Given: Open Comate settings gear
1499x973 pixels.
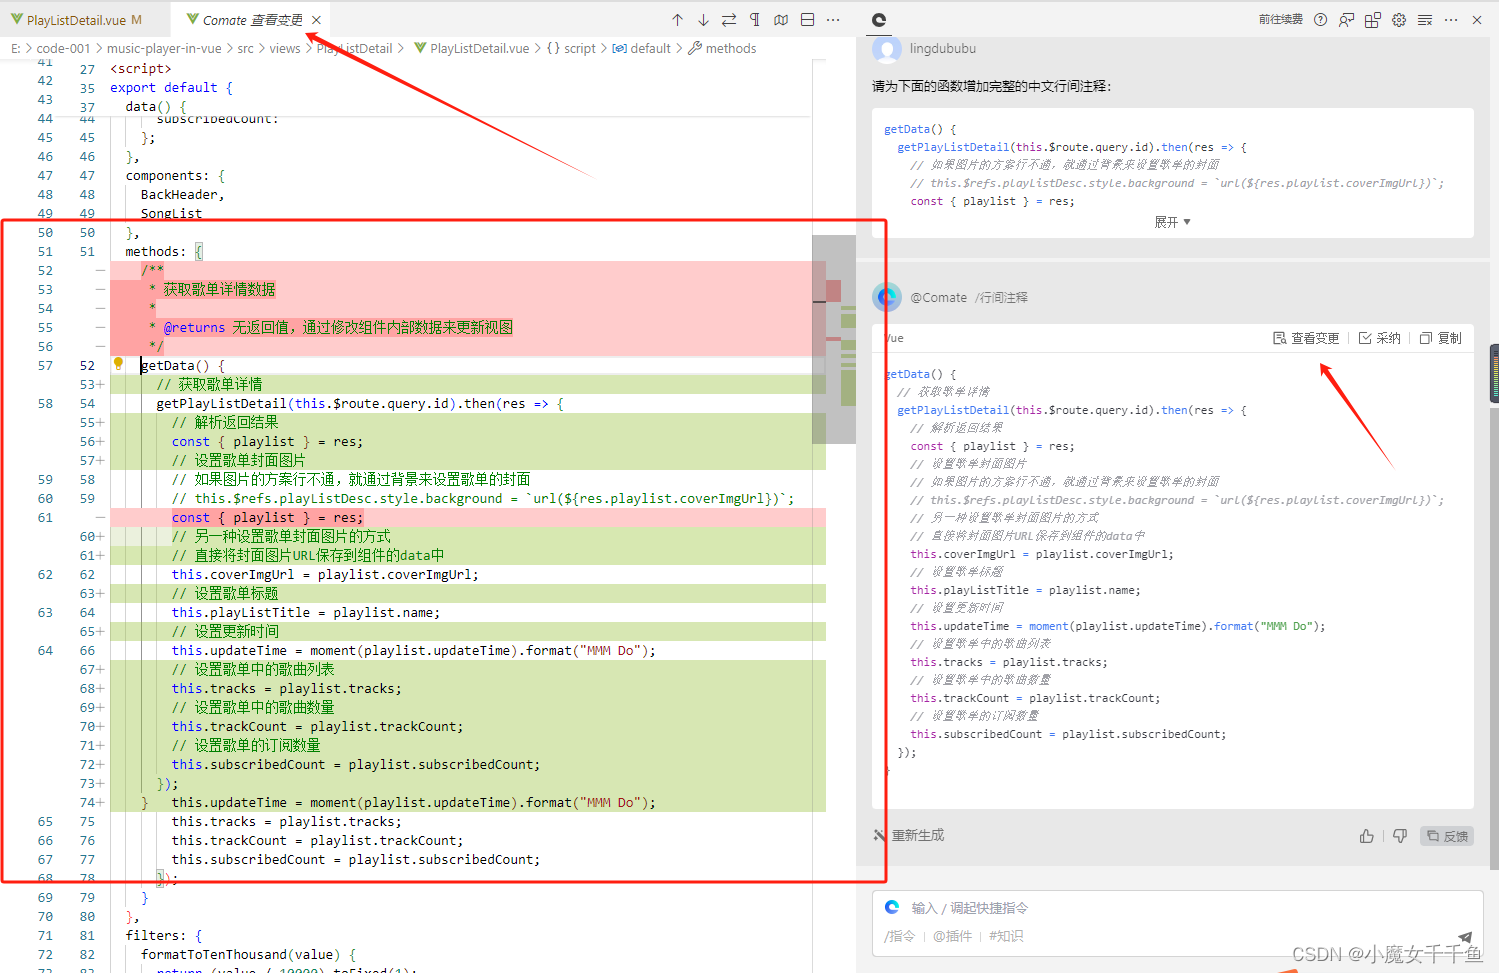Looking at the screenshot, I should tap(1399, 20).
